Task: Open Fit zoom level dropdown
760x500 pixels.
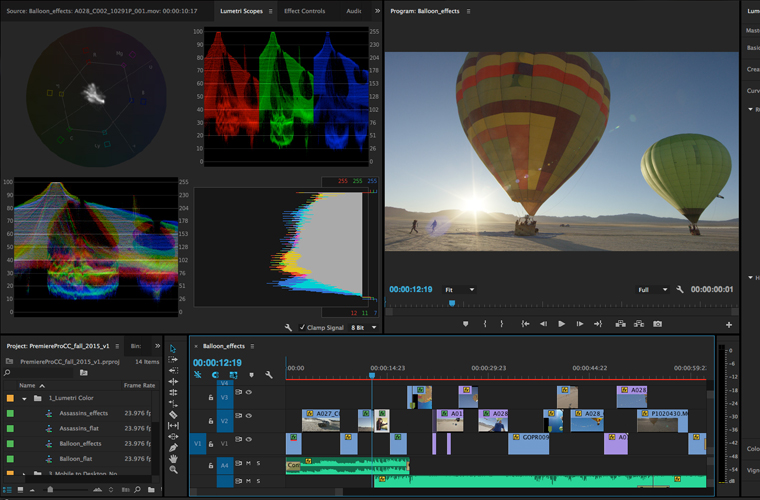Action: click(459, 290)
